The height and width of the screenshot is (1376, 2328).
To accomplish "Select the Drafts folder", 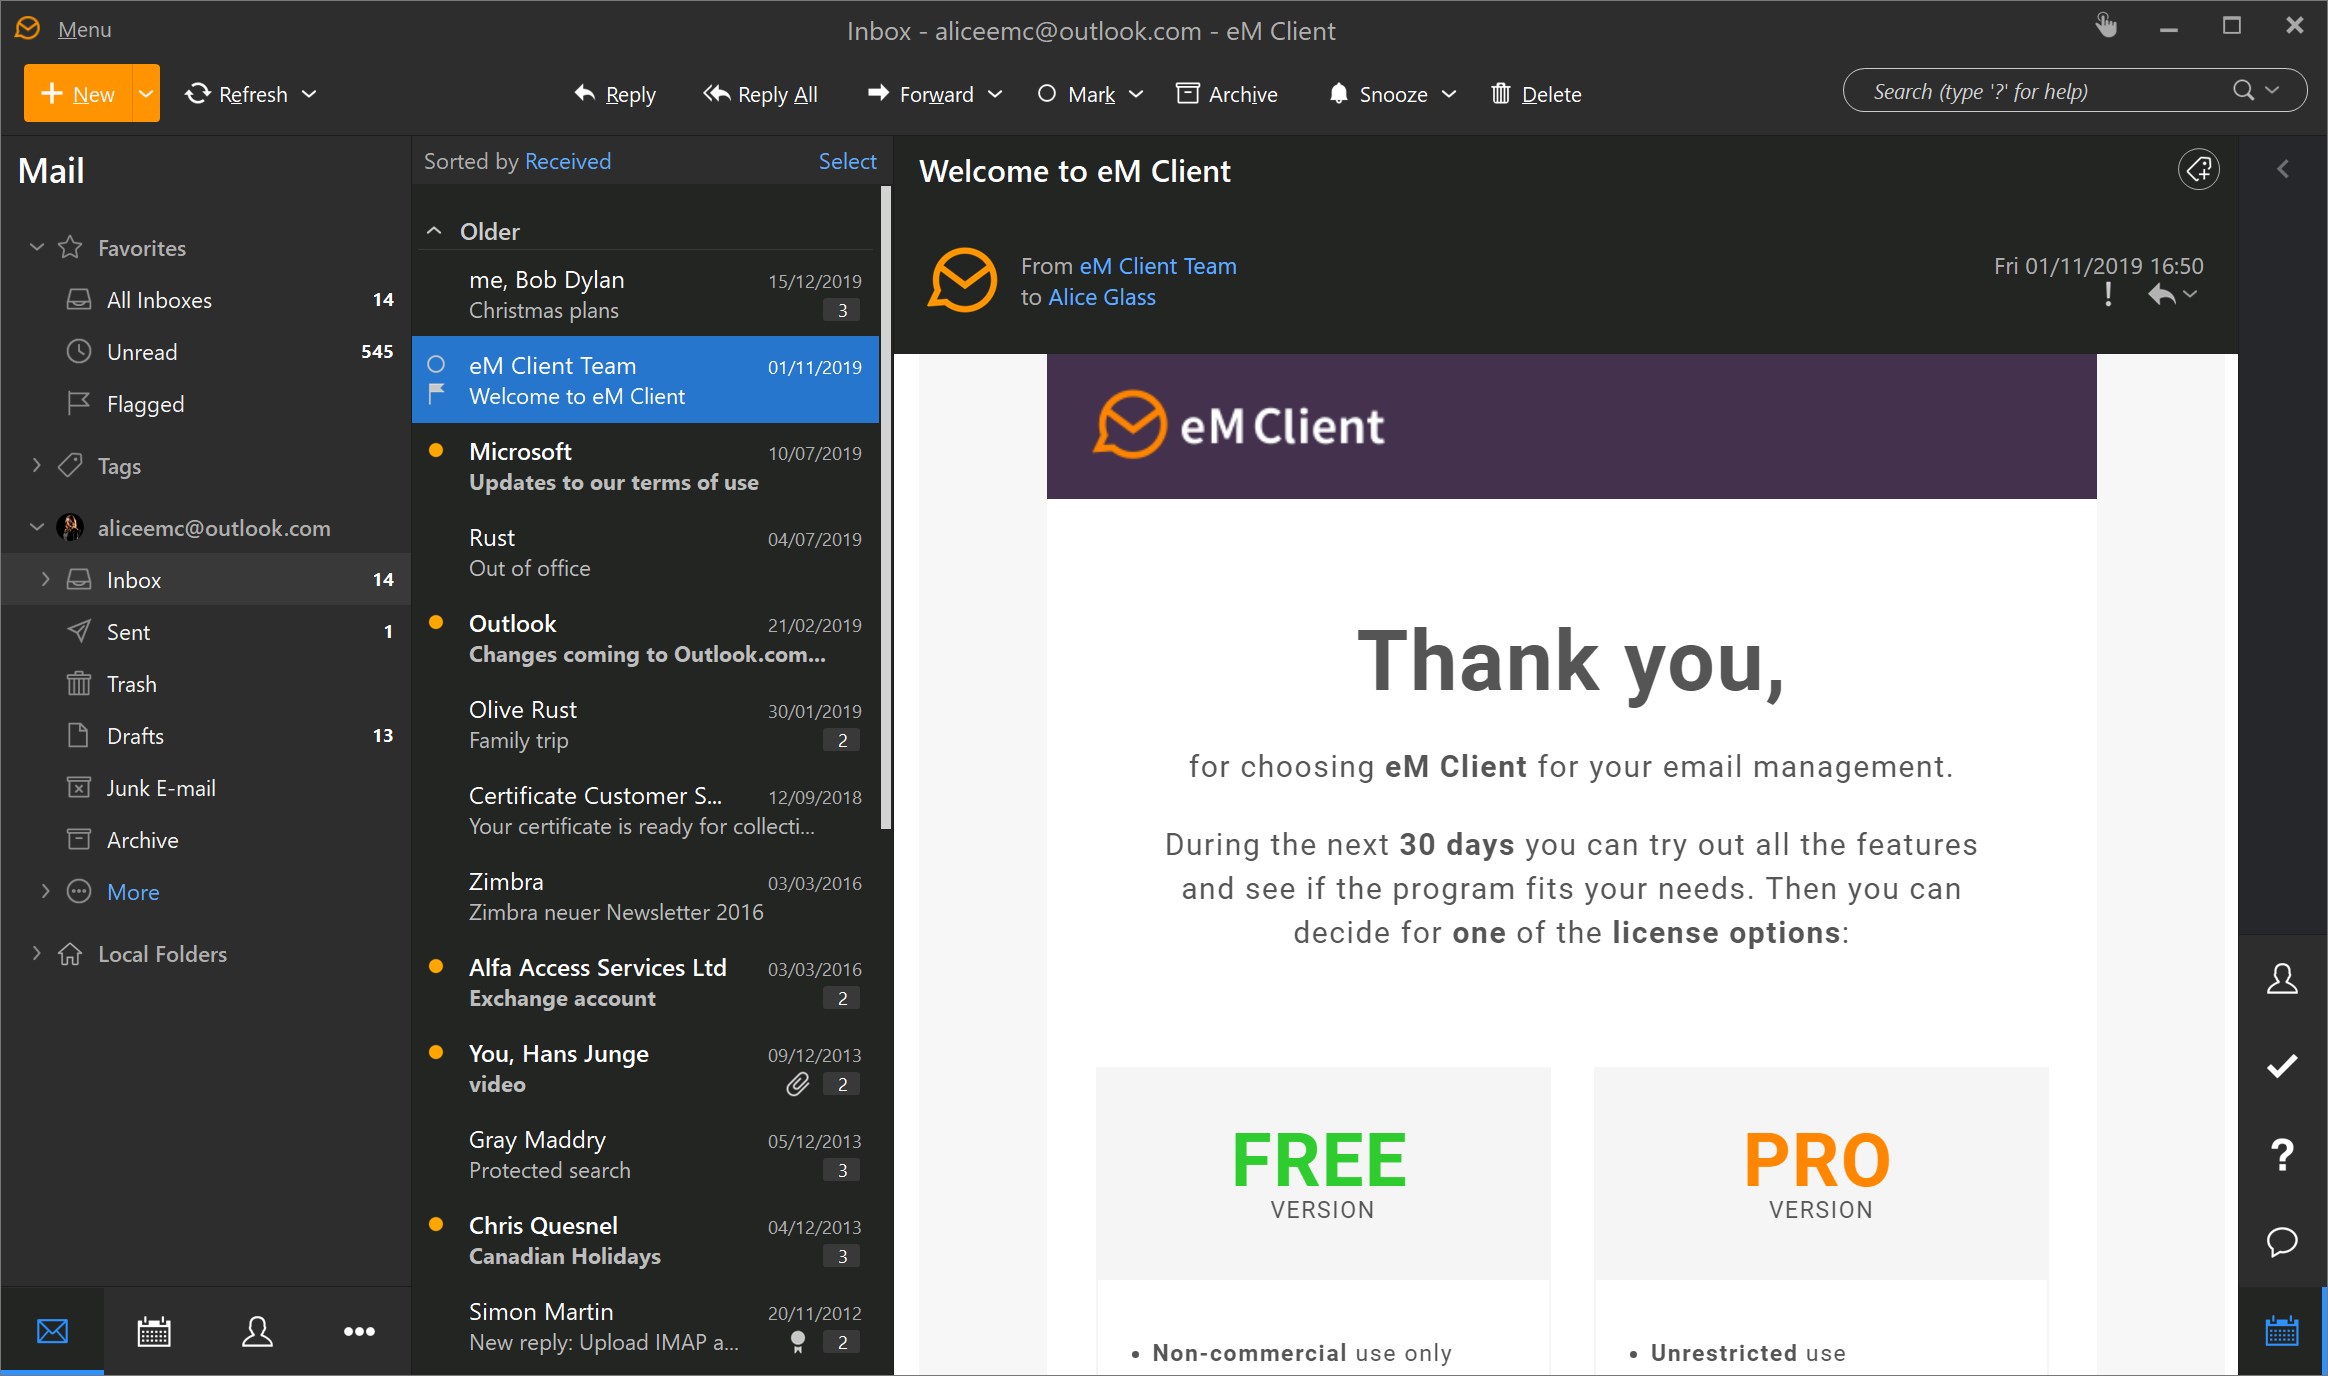I will [135, 736].
